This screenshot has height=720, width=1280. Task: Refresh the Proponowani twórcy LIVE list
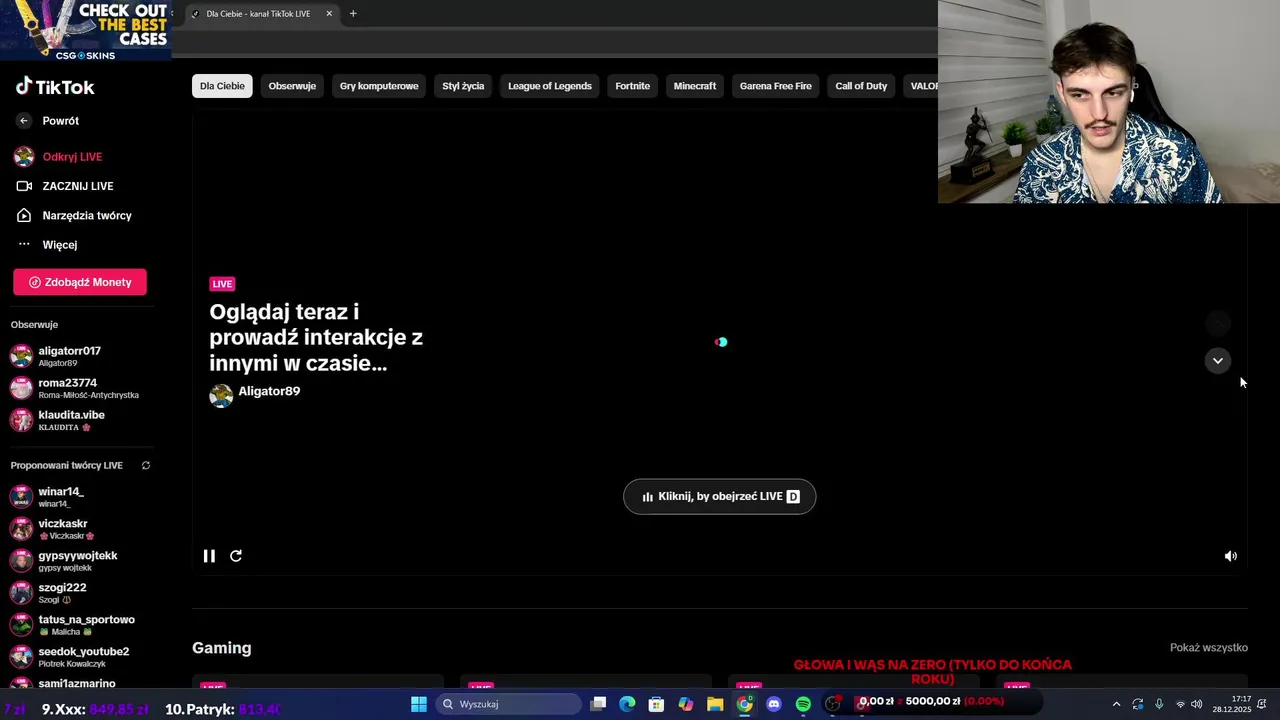pos(145,466)
